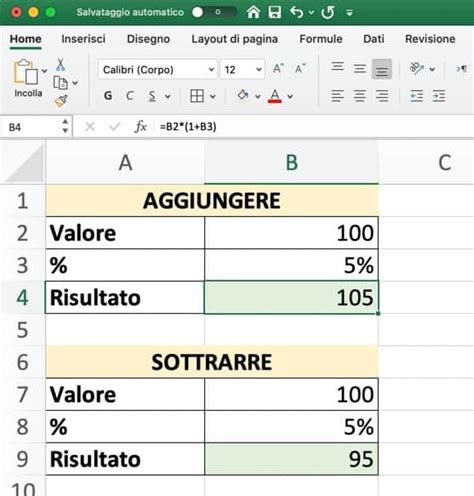Redo the last action
This screenshot has height=496, width=474.
pos(328,12)
